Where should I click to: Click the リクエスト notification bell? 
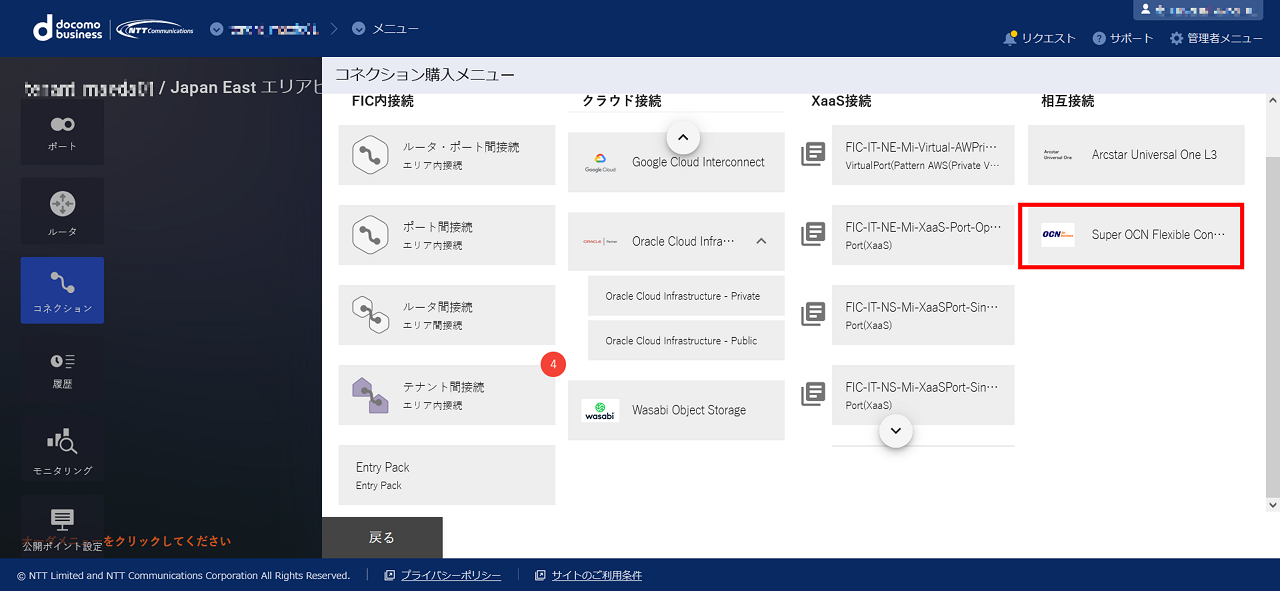tap(1010, 38)
